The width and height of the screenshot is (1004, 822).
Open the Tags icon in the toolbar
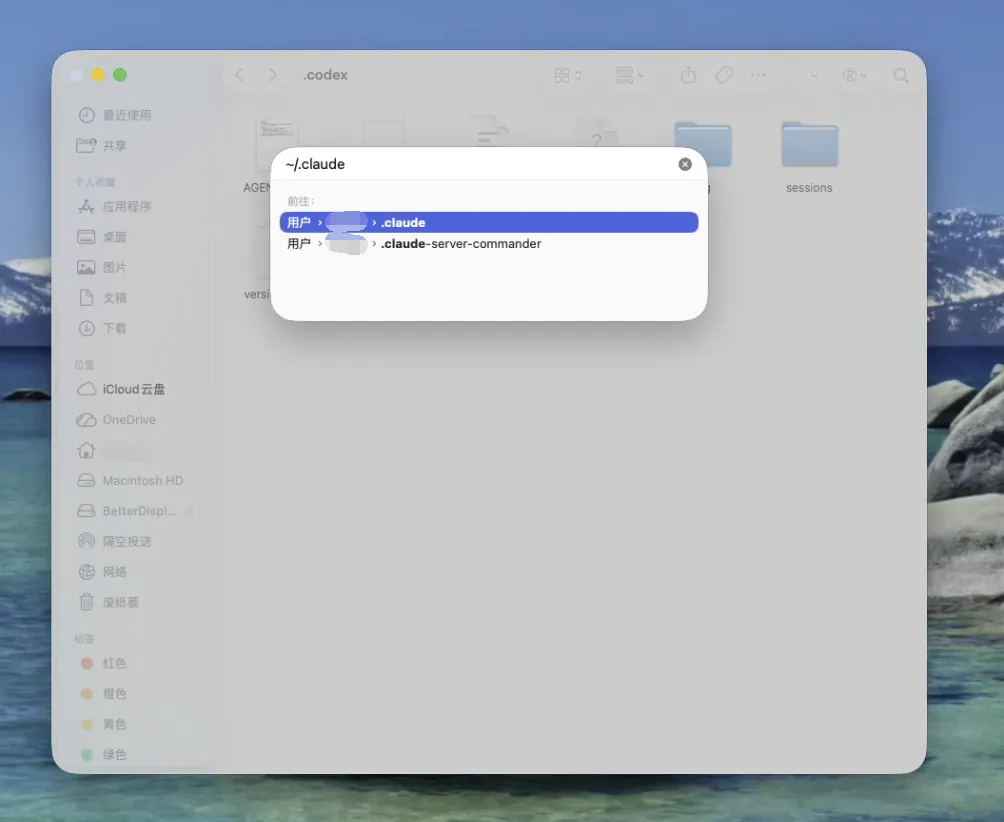coord(723,75)
